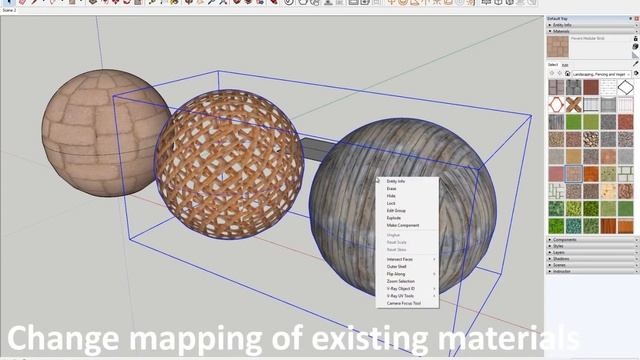Select the woven lattice sphere in viewport
Viewport: 640px width, 360px height.
[x=229, y=164]
